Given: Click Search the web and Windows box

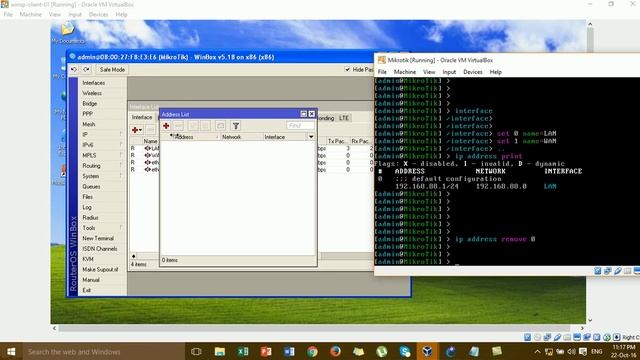Looking at the screenshot, I should 103,351.
